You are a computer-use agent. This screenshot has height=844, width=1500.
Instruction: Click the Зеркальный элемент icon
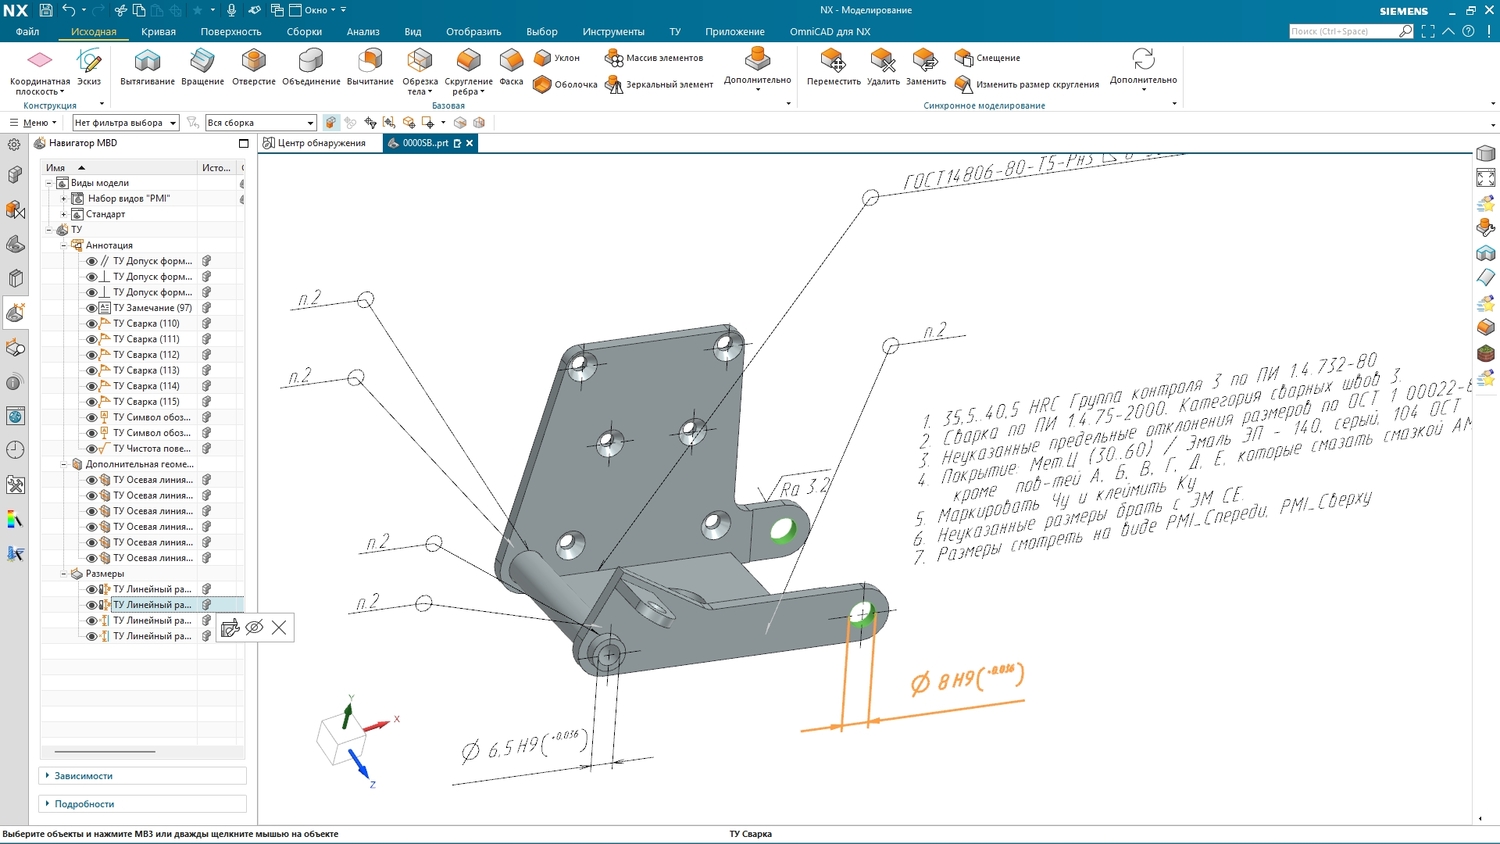[615, 85]
